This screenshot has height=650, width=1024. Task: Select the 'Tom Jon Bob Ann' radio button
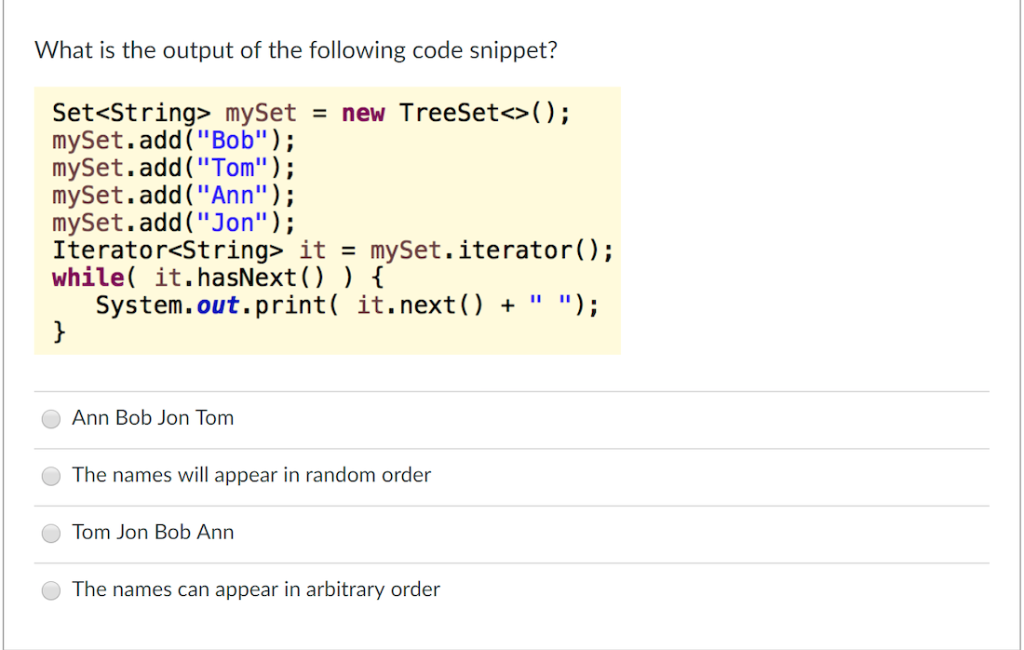click(51, 533)
